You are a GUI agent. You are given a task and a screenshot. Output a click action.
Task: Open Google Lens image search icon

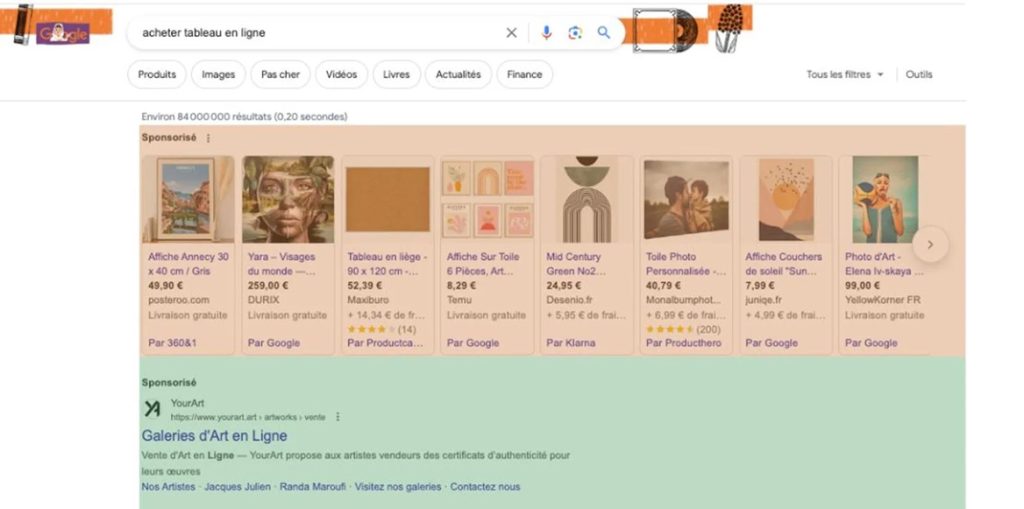tap(575, 33)
